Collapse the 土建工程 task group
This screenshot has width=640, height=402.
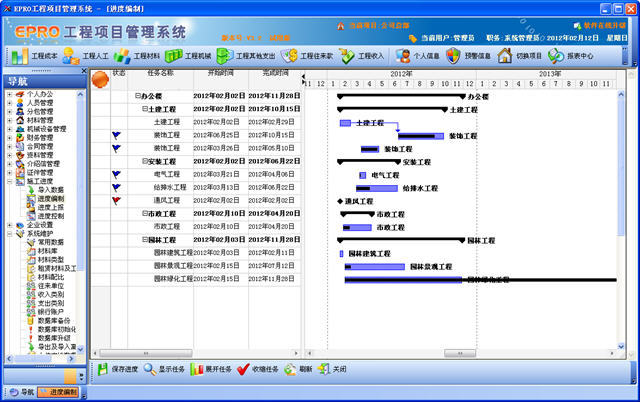point(144,109)
